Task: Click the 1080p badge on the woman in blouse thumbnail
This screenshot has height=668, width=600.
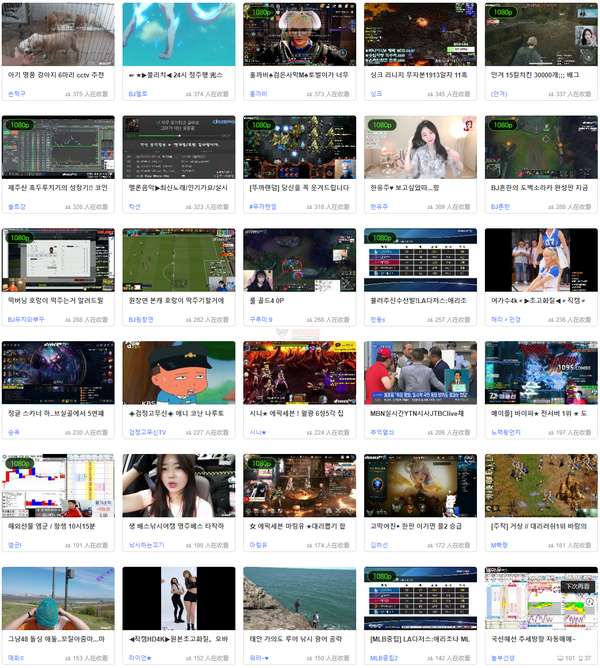Action: (382, 125)
